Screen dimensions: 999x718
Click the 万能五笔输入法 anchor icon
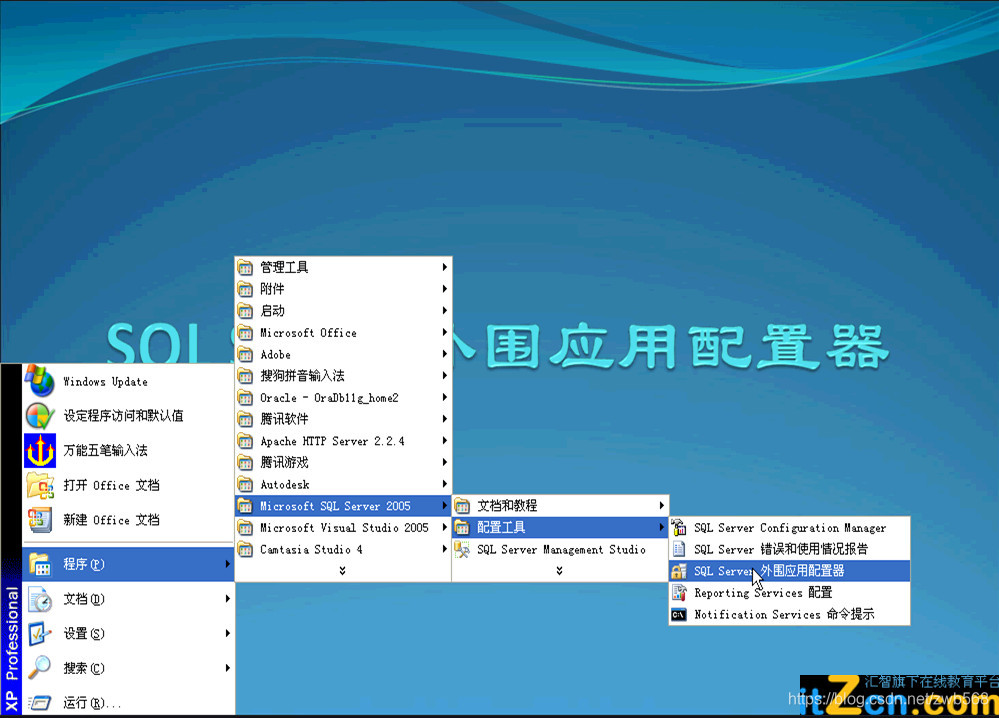[x=40, y=450]
